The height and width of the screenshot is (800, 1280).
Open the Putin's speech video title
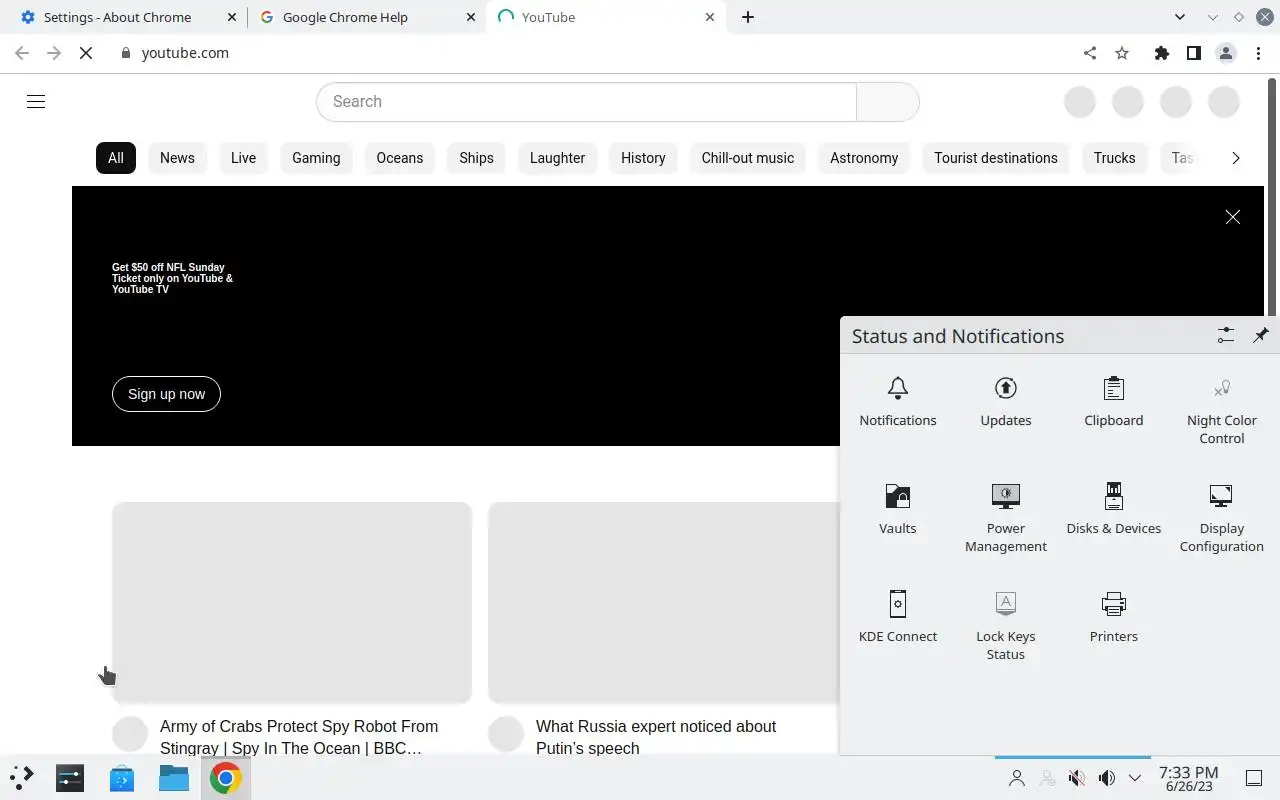click(656, 737)
